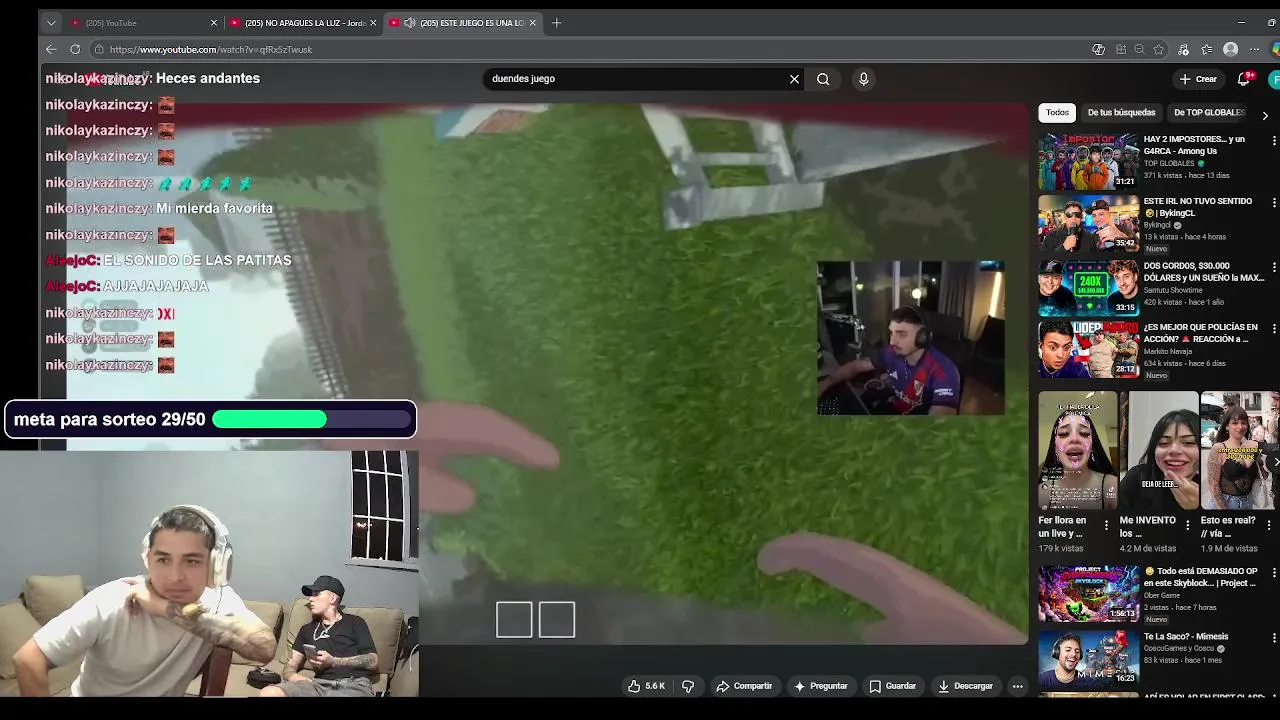Open the app available icon in the address bar
The width and height of the screenshot is (1280, 720).
click(x=1121, y=49)
